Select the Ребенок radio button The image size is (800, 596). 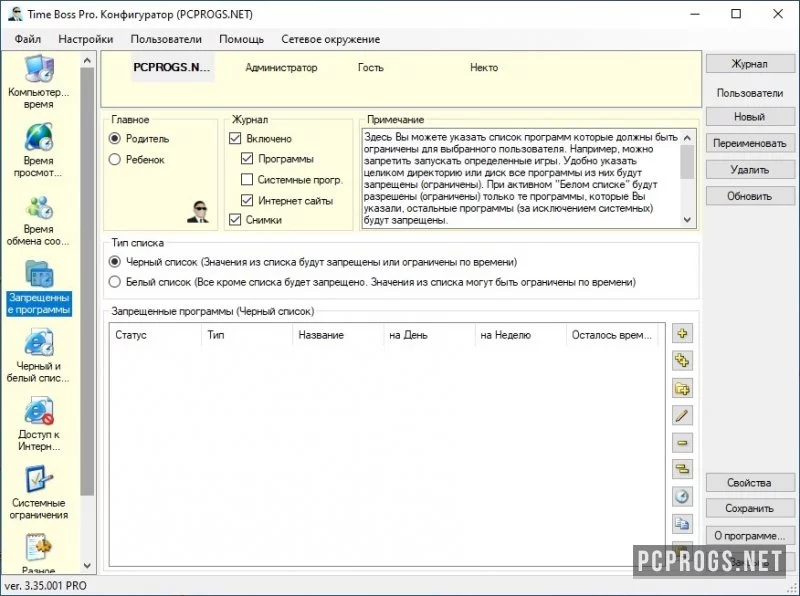(x=115, y=160)
